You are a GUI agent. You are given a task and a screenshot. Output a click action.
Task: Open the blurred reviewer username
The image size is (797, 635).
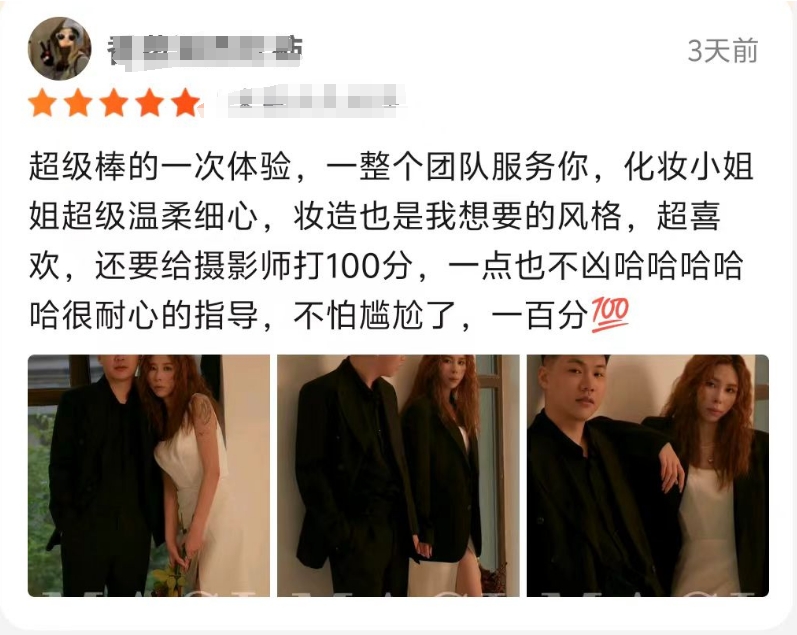point(205,49)
